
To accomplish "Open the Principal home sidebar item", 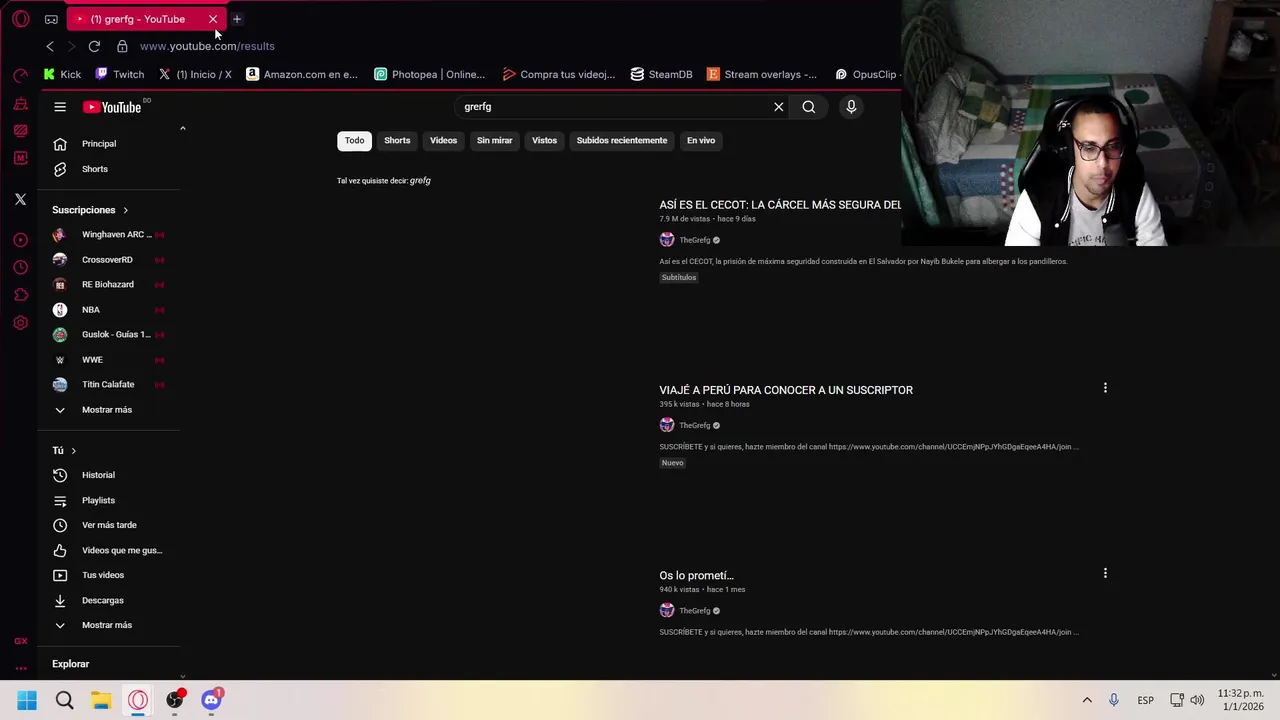I will [108, 144].
